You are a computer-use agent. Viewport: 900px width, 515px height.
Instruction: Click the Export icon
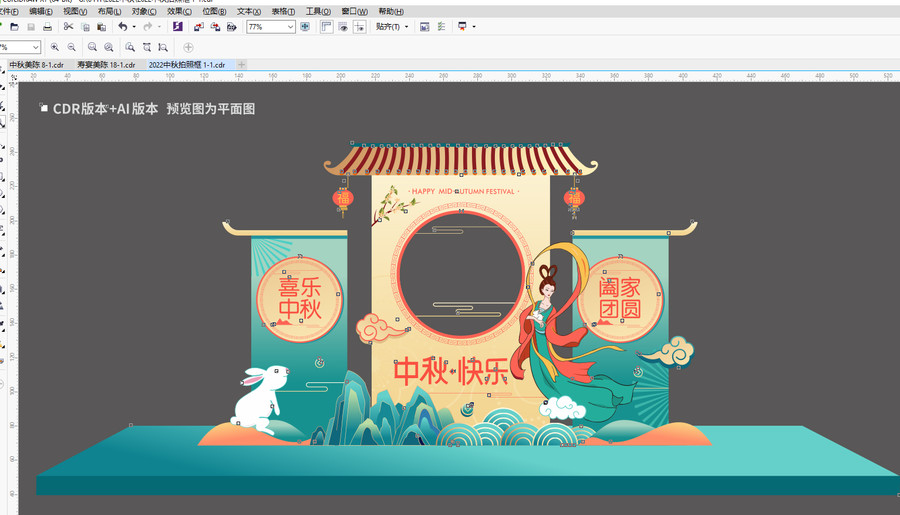click(215, 26)
